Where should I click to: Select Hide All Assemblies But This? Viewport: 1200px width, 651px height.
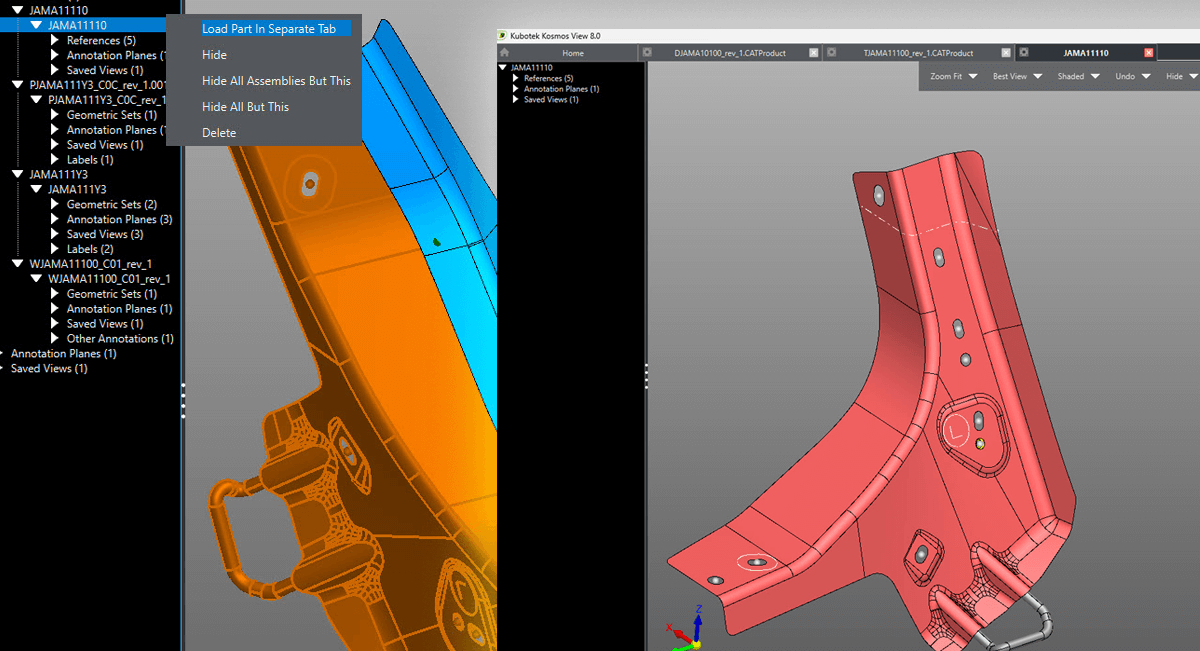pos(276,80)
